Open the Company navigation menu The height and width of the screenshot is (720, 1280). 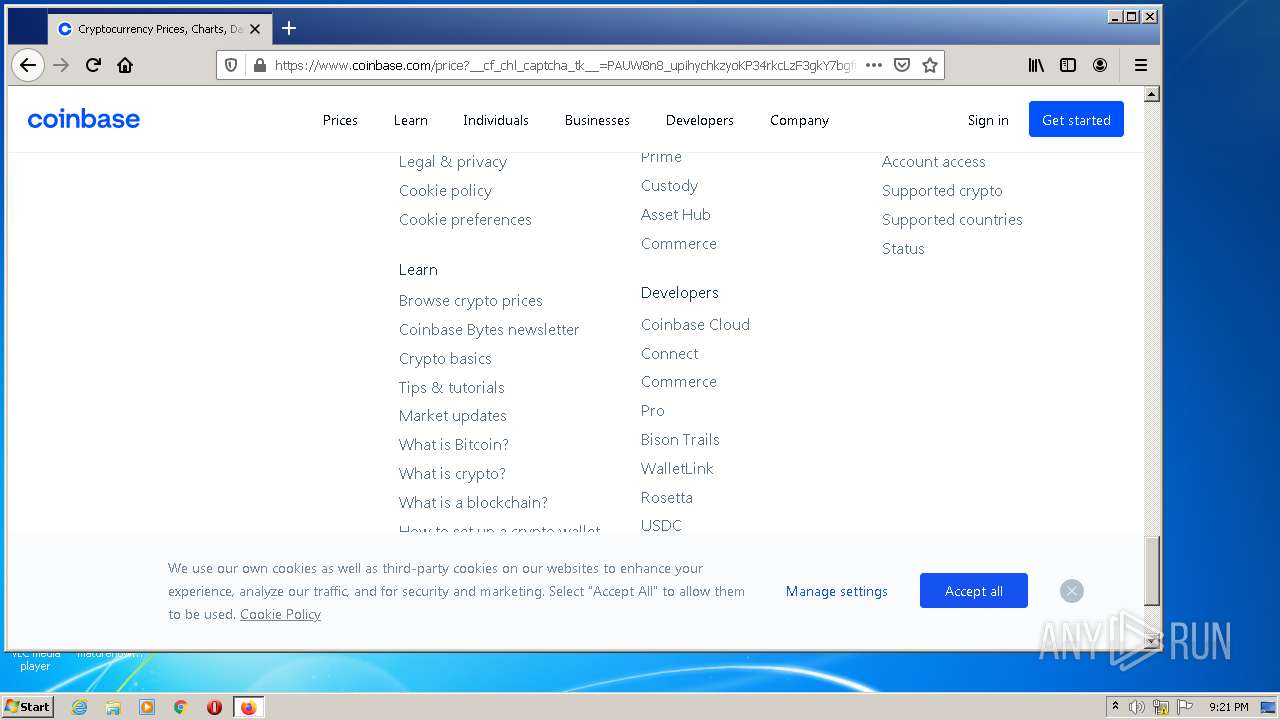pos(799,120)
